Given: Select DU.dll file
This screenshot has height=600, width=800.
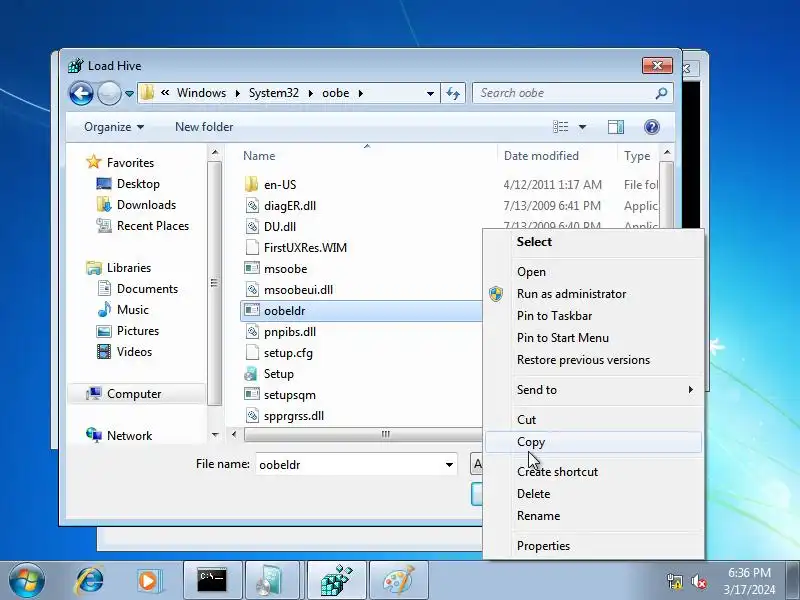Looking at the screenshot, I should point(280,227).
